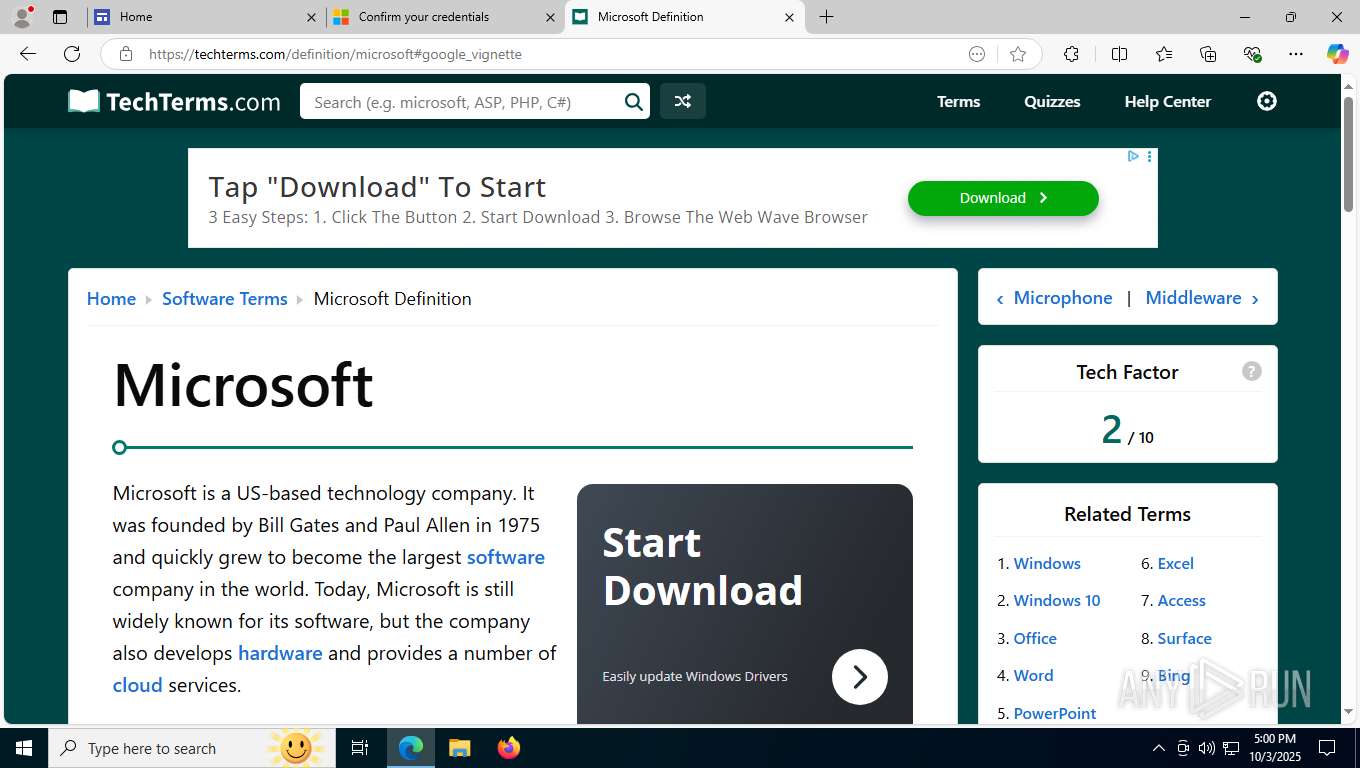Click the Edge profile avatar icon
Viewport: 1360px width, 768px height.
click(21, 17)
